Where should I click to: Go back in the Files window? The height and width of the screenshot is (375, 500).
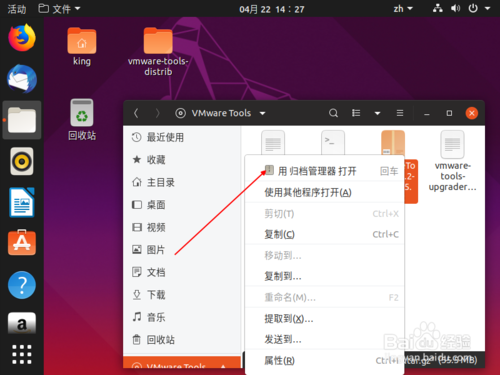pos(136,113)
